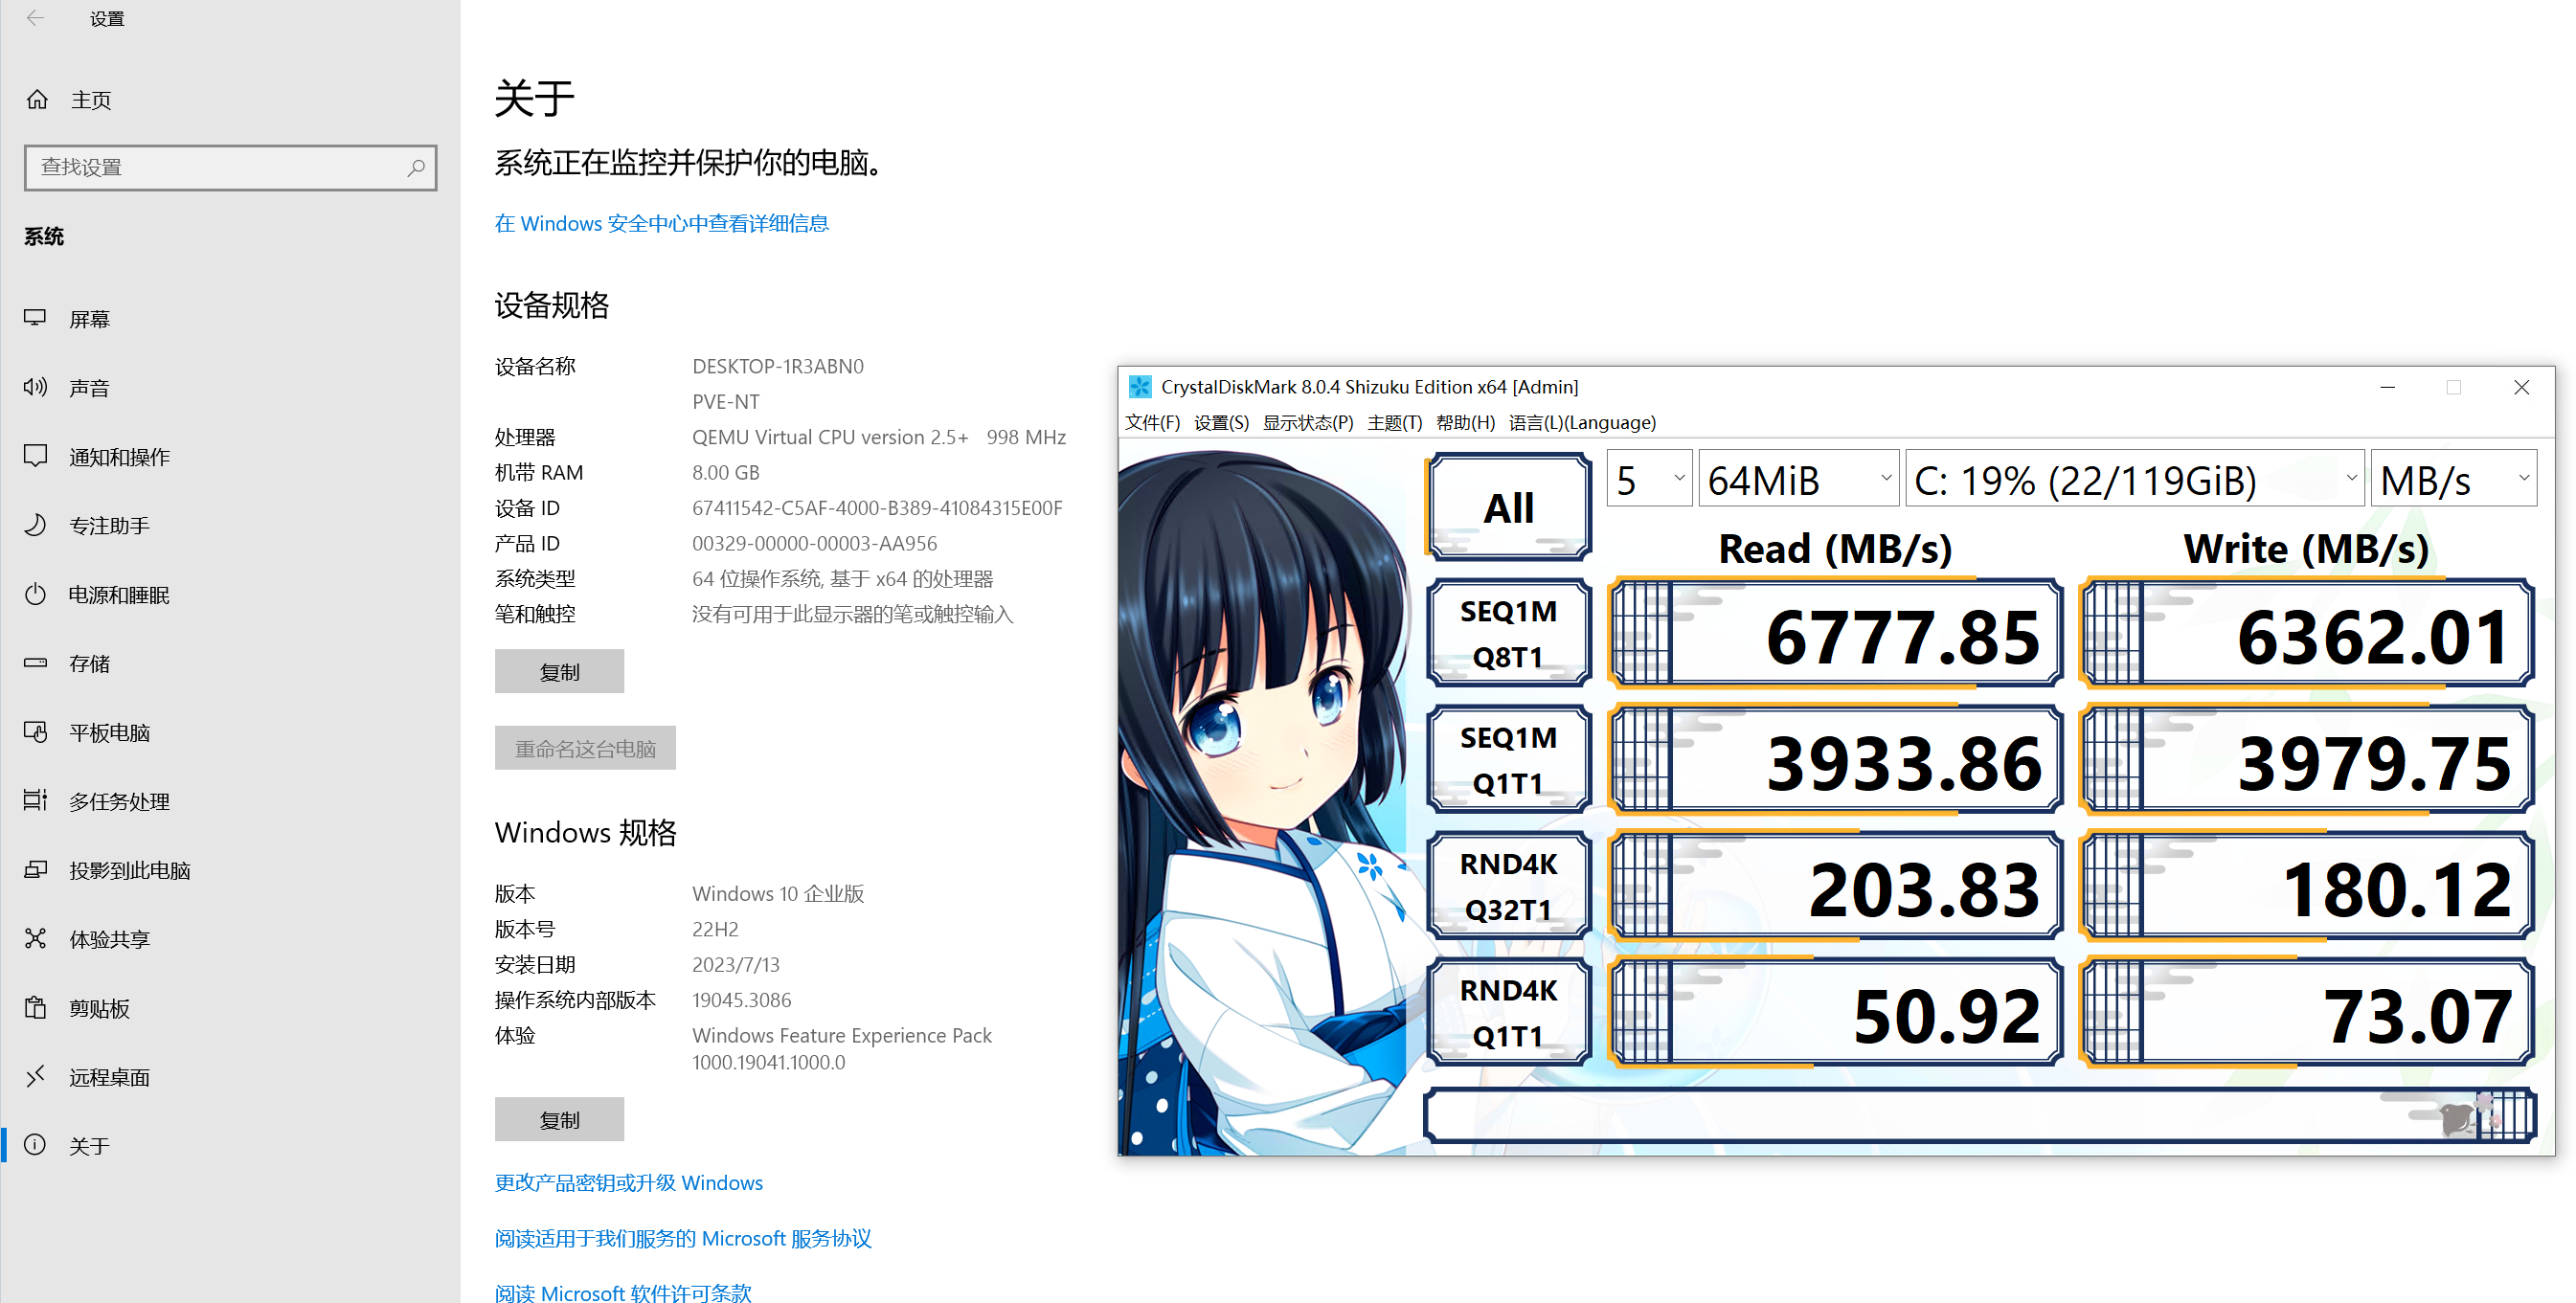
Task: Click the Display monitor icon
Action: (35, 318)
